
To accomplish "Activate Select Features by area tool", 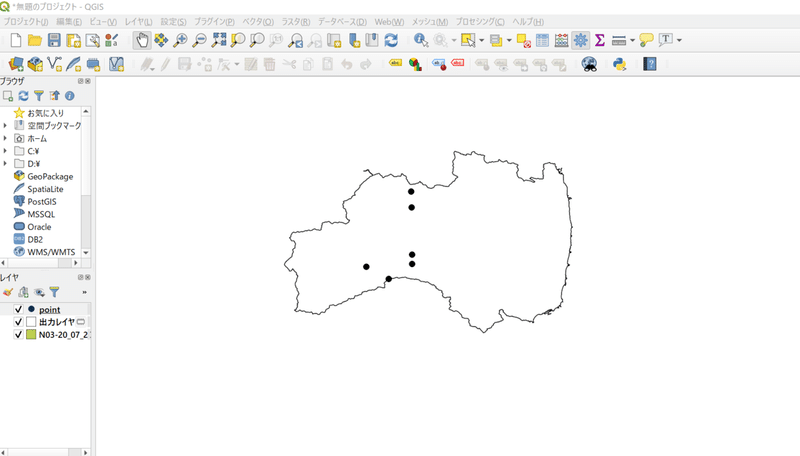I will (468, 40).
